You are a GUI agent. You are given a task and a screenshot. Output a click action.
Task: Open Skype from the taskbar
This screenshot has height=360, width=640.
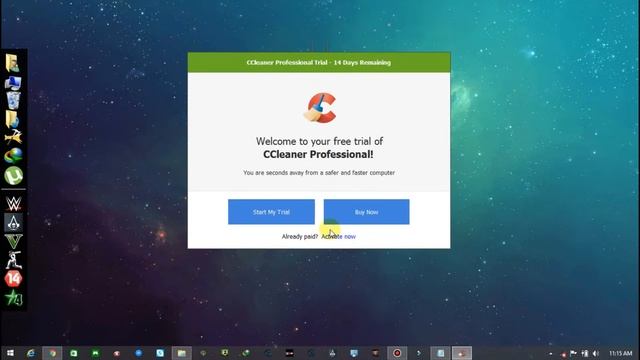pos(160,353)
